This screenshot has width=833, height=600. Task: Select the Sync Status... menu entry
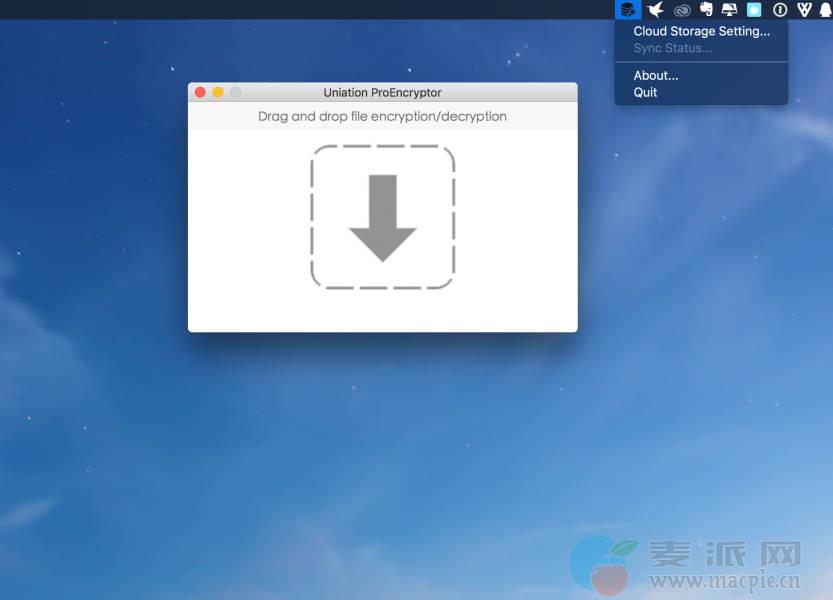point(672,48)
